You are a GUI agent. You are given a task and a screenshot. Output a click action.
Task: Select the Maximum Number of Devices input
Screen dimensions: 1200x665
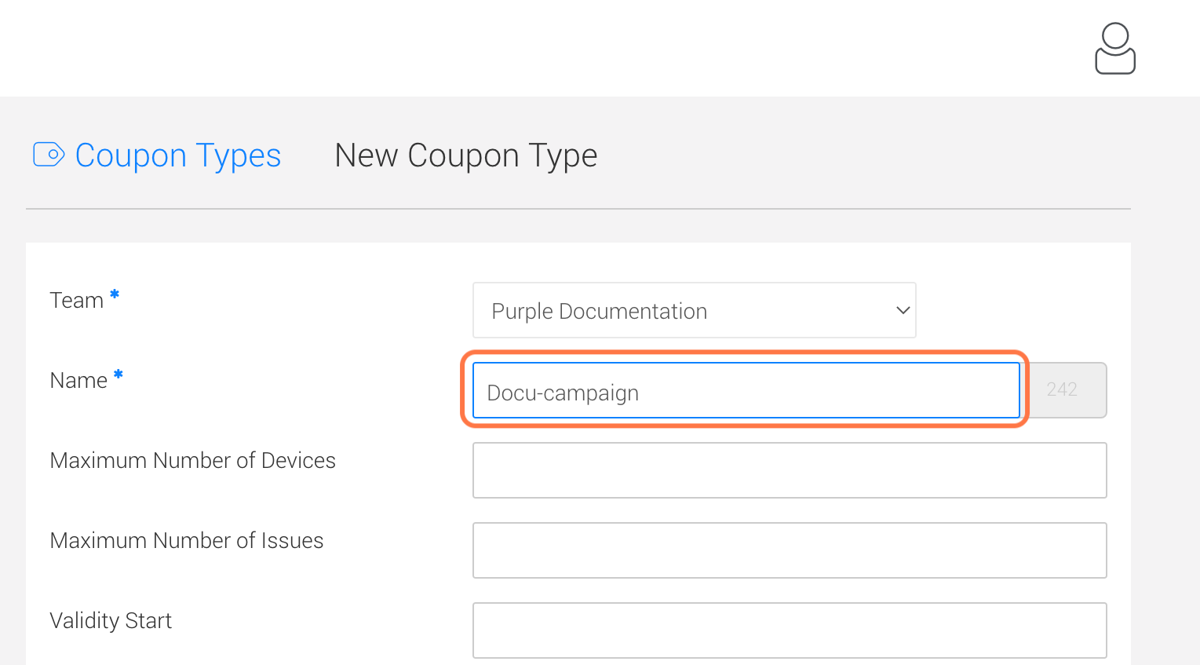(790, 470)
